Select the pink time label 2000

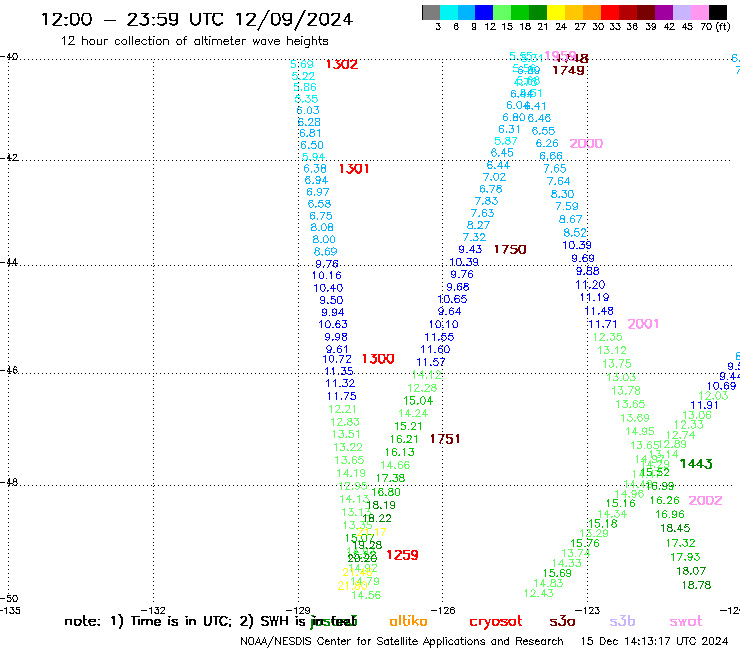pos(586,144)
